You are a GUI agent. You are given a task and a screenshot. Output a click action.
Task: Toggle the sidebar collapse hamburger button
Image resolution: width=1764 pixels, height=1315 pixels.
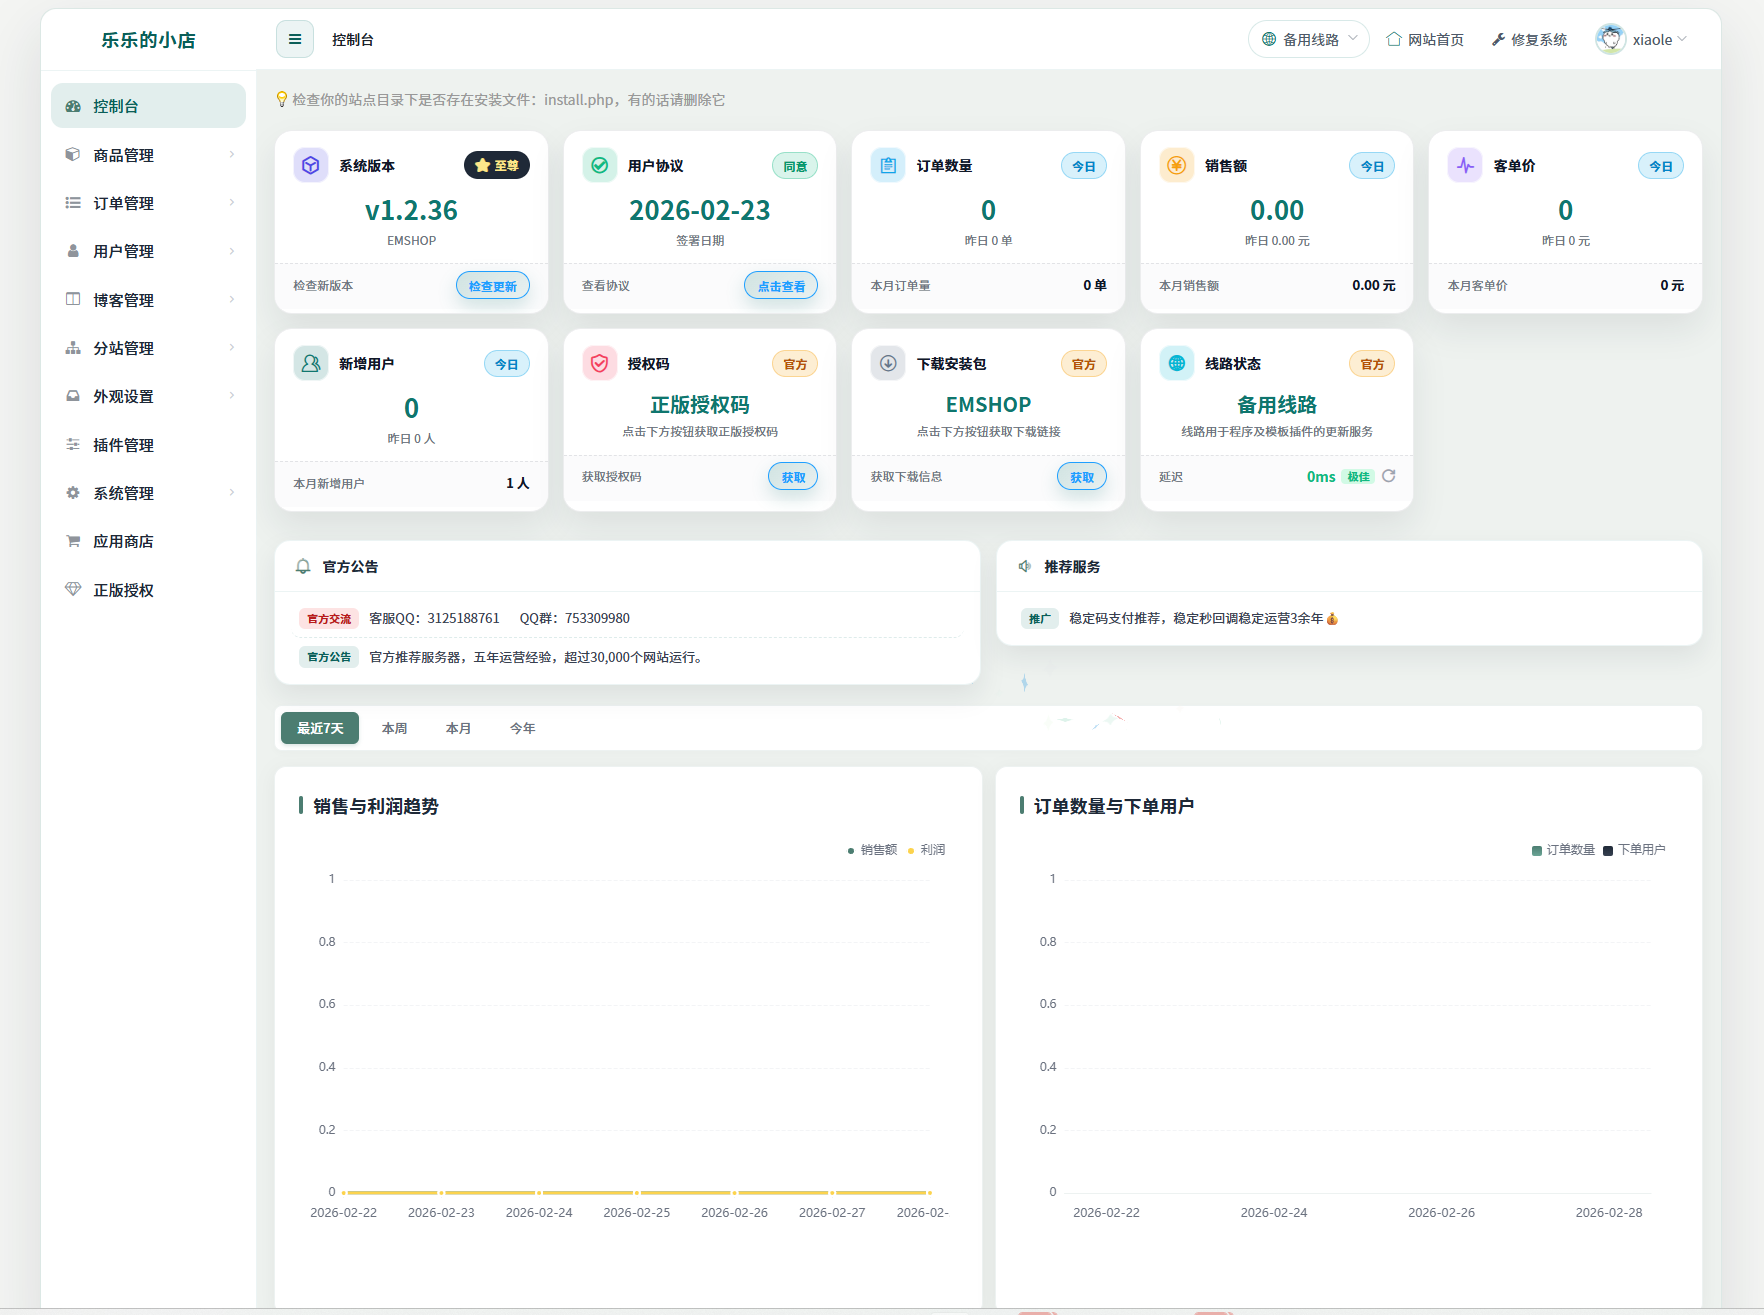coord(294,39)
